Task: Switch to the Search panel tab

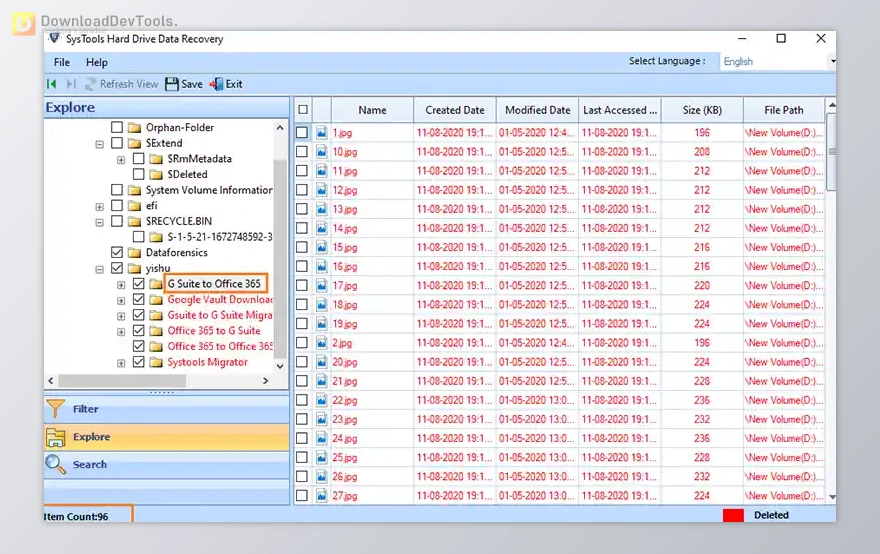Action: (x=167, y=465)
